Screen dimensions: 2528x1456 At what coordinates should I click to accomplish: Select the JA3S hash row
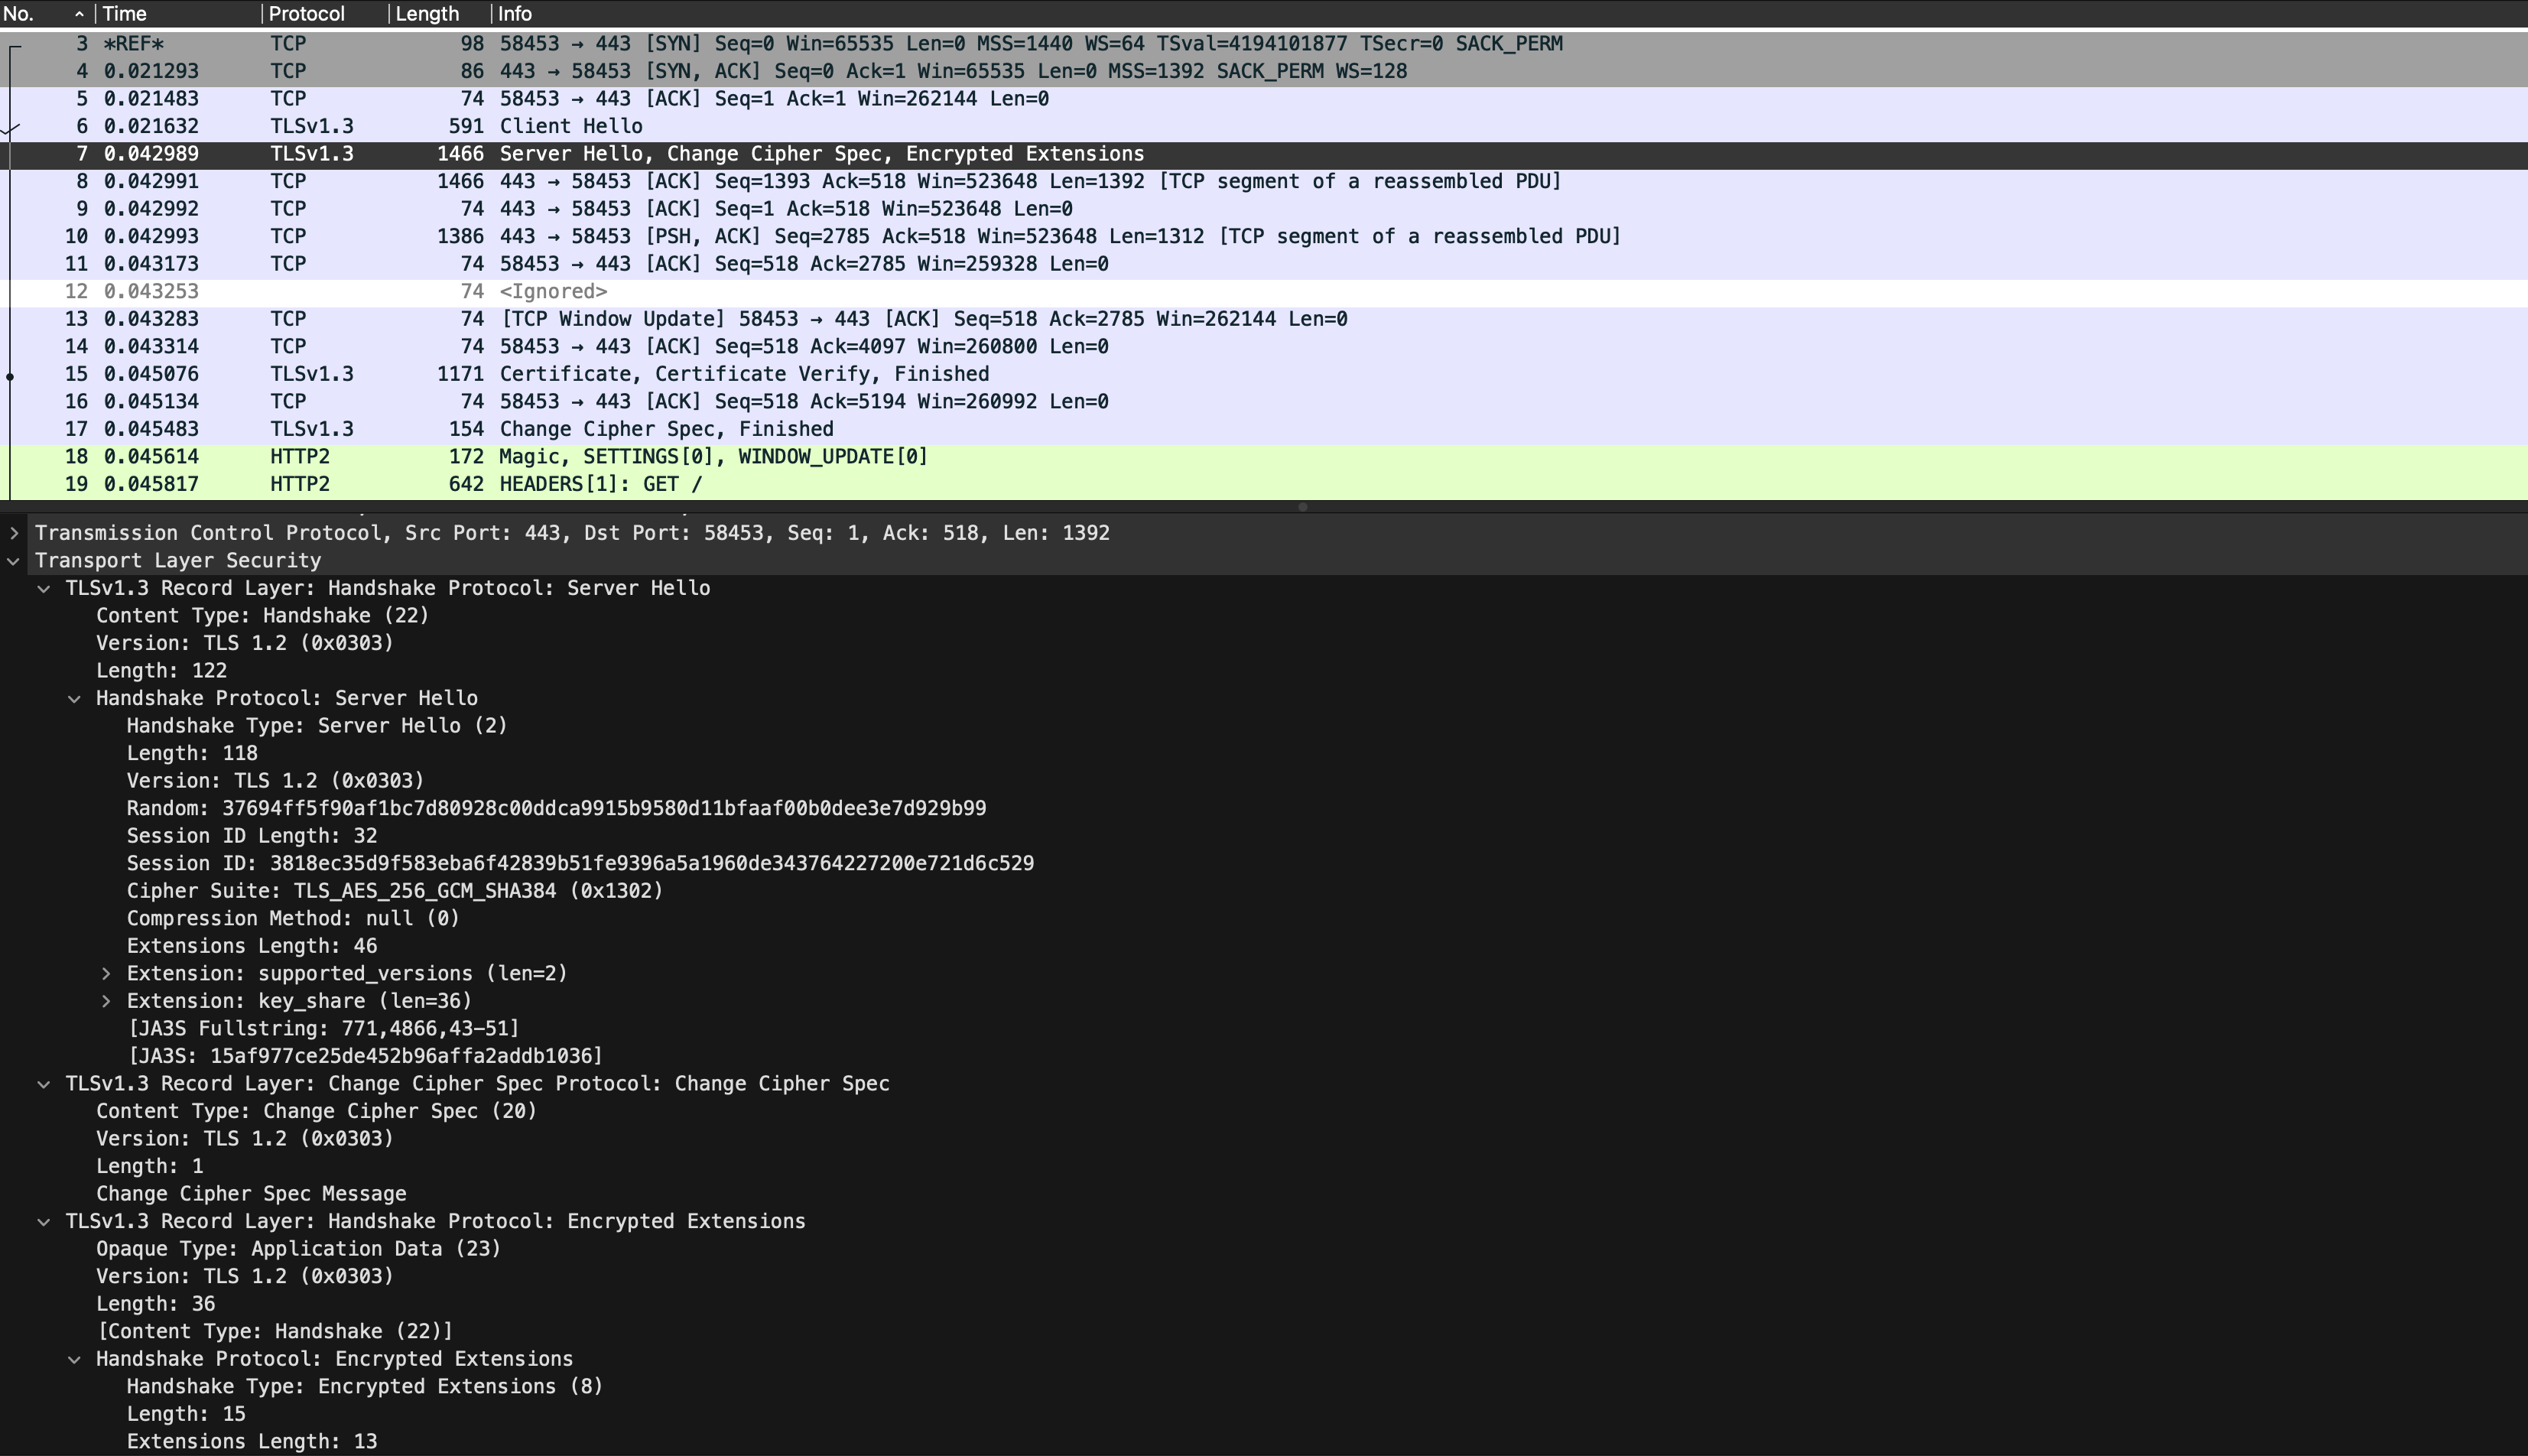[1264, 1056]
